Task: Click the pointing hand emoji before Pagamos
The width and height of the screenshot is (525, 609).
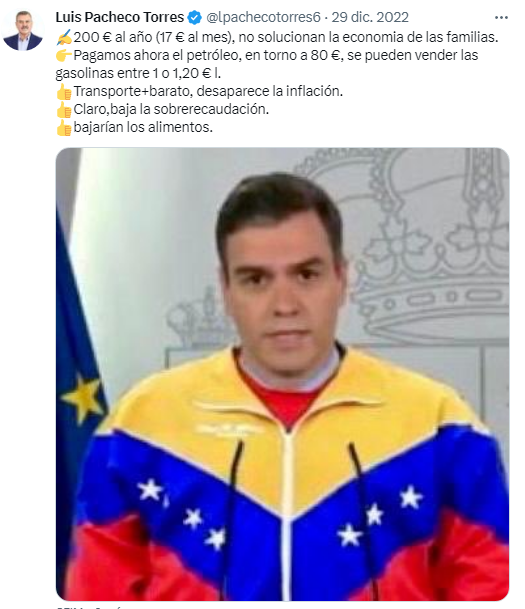Action: 64,55
